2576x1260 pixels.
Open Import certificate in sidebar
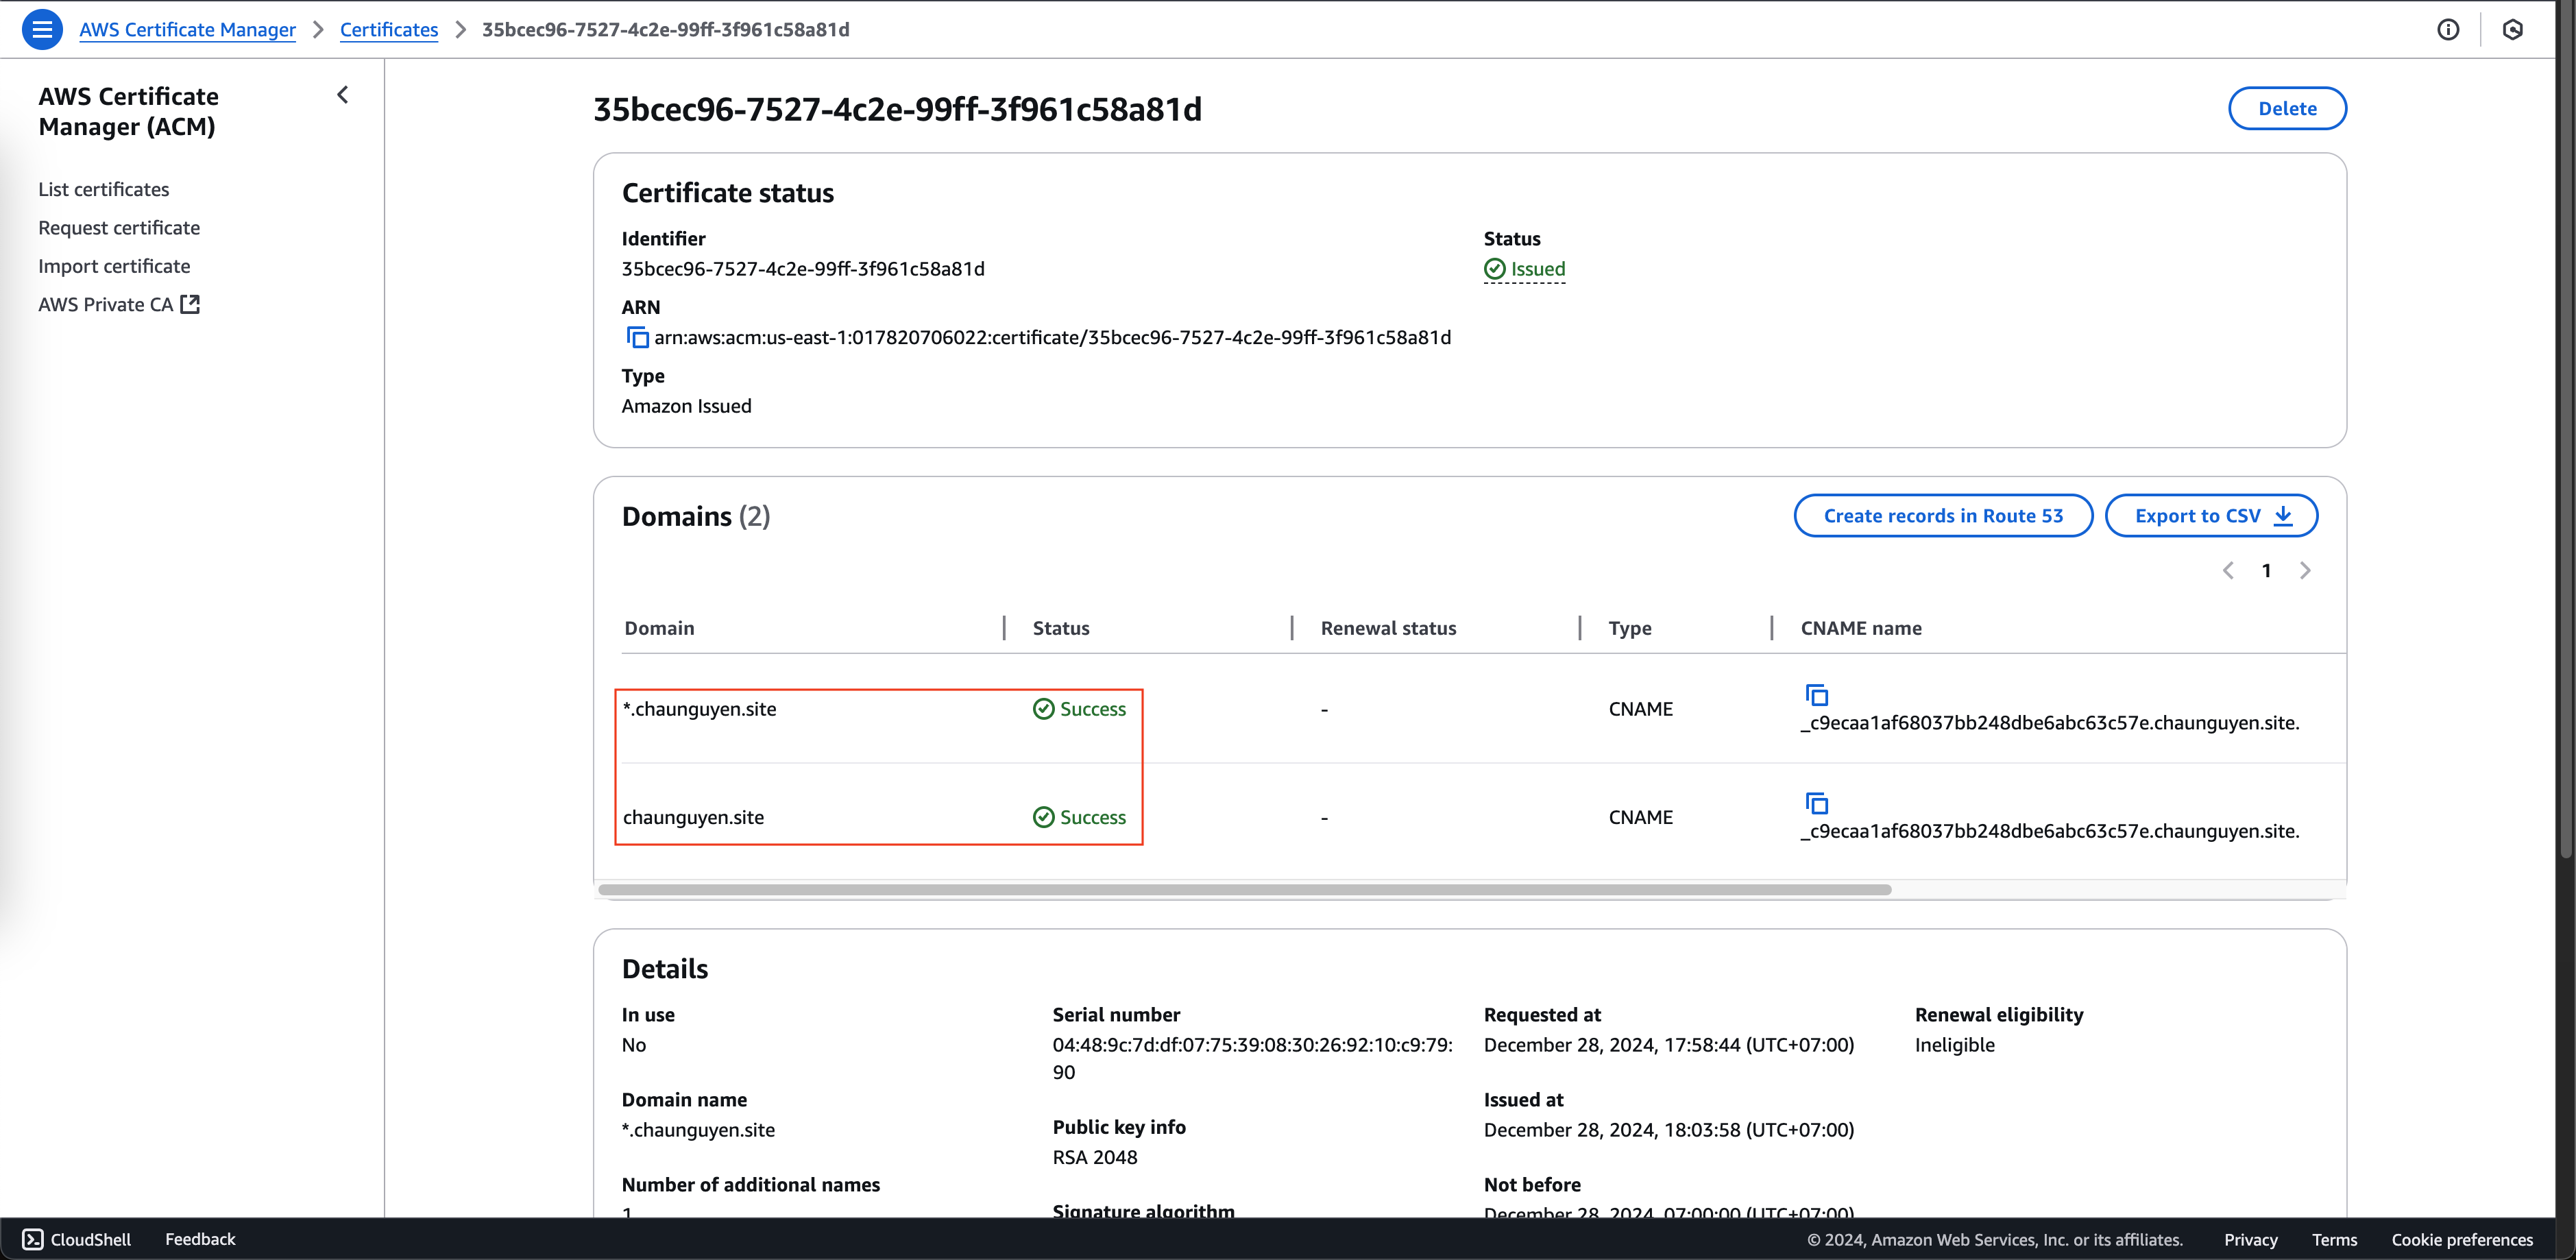coord(114,266)
